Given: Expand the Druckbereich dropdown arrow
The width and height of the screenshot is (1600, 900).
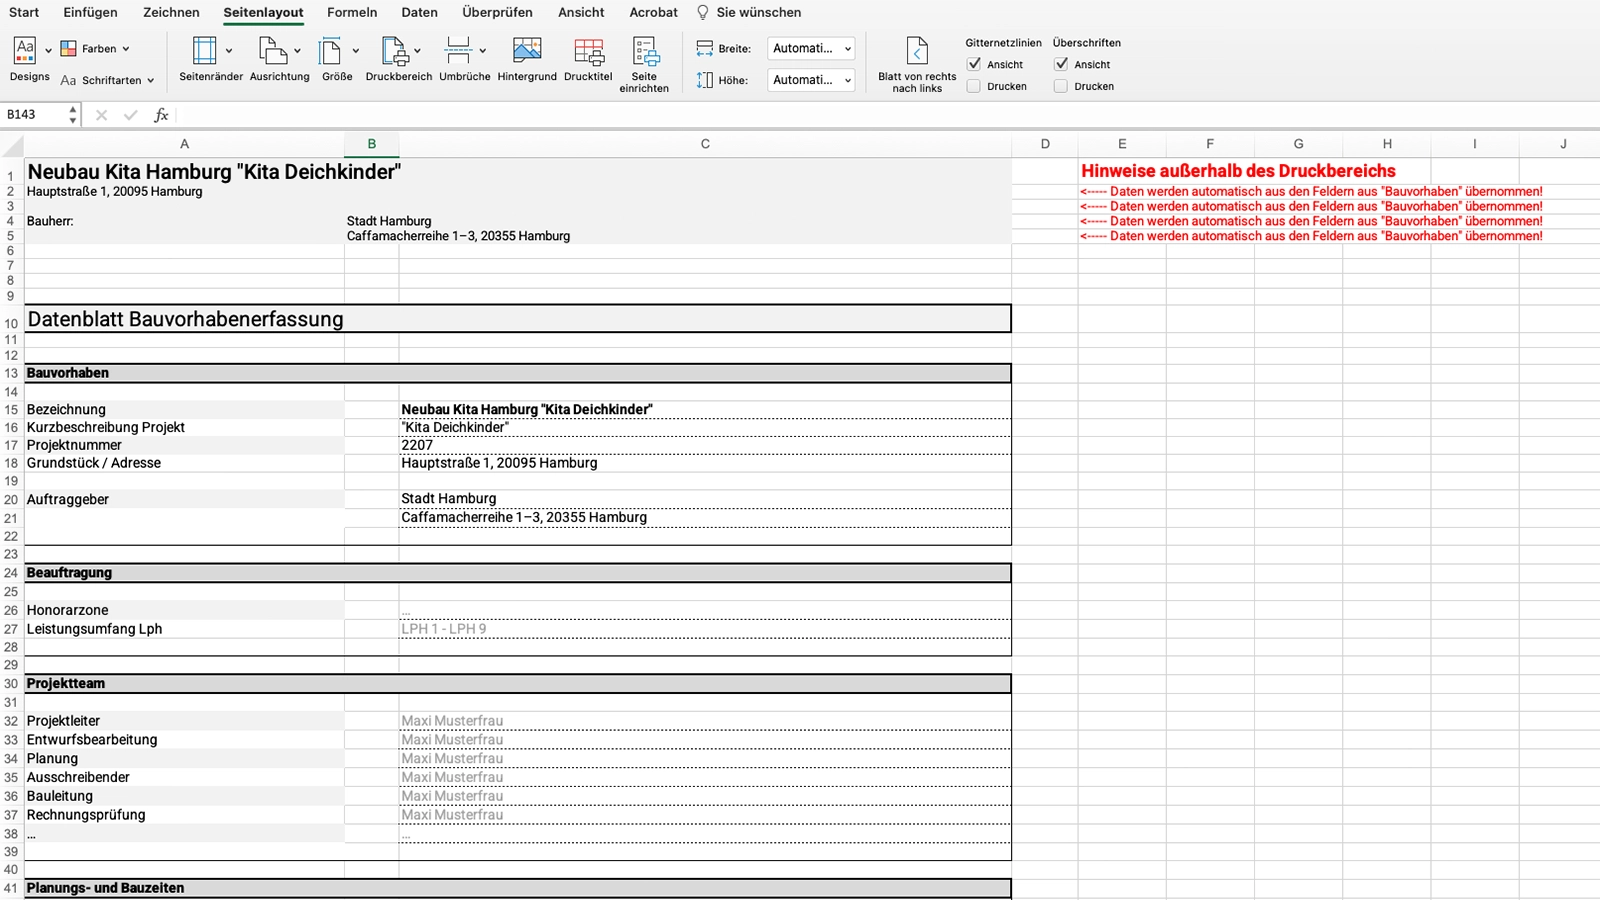Looking at the screenshot, I should (x=417, y=50).
